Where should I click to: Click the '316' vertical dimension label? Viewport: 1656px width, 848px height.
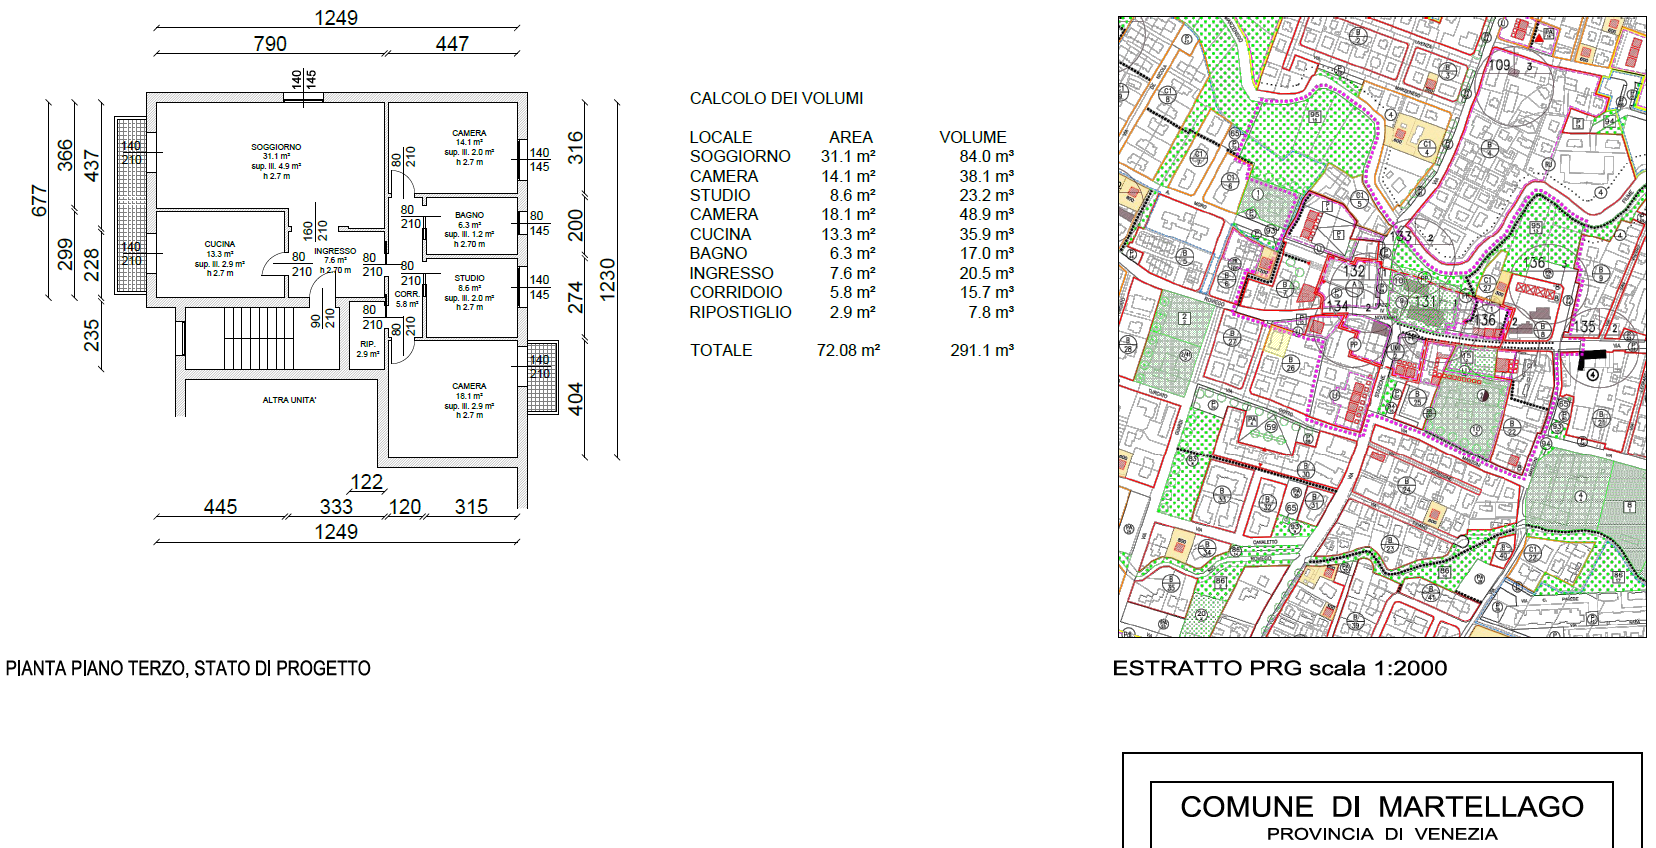pyautogui.click(x=575, y=148)
